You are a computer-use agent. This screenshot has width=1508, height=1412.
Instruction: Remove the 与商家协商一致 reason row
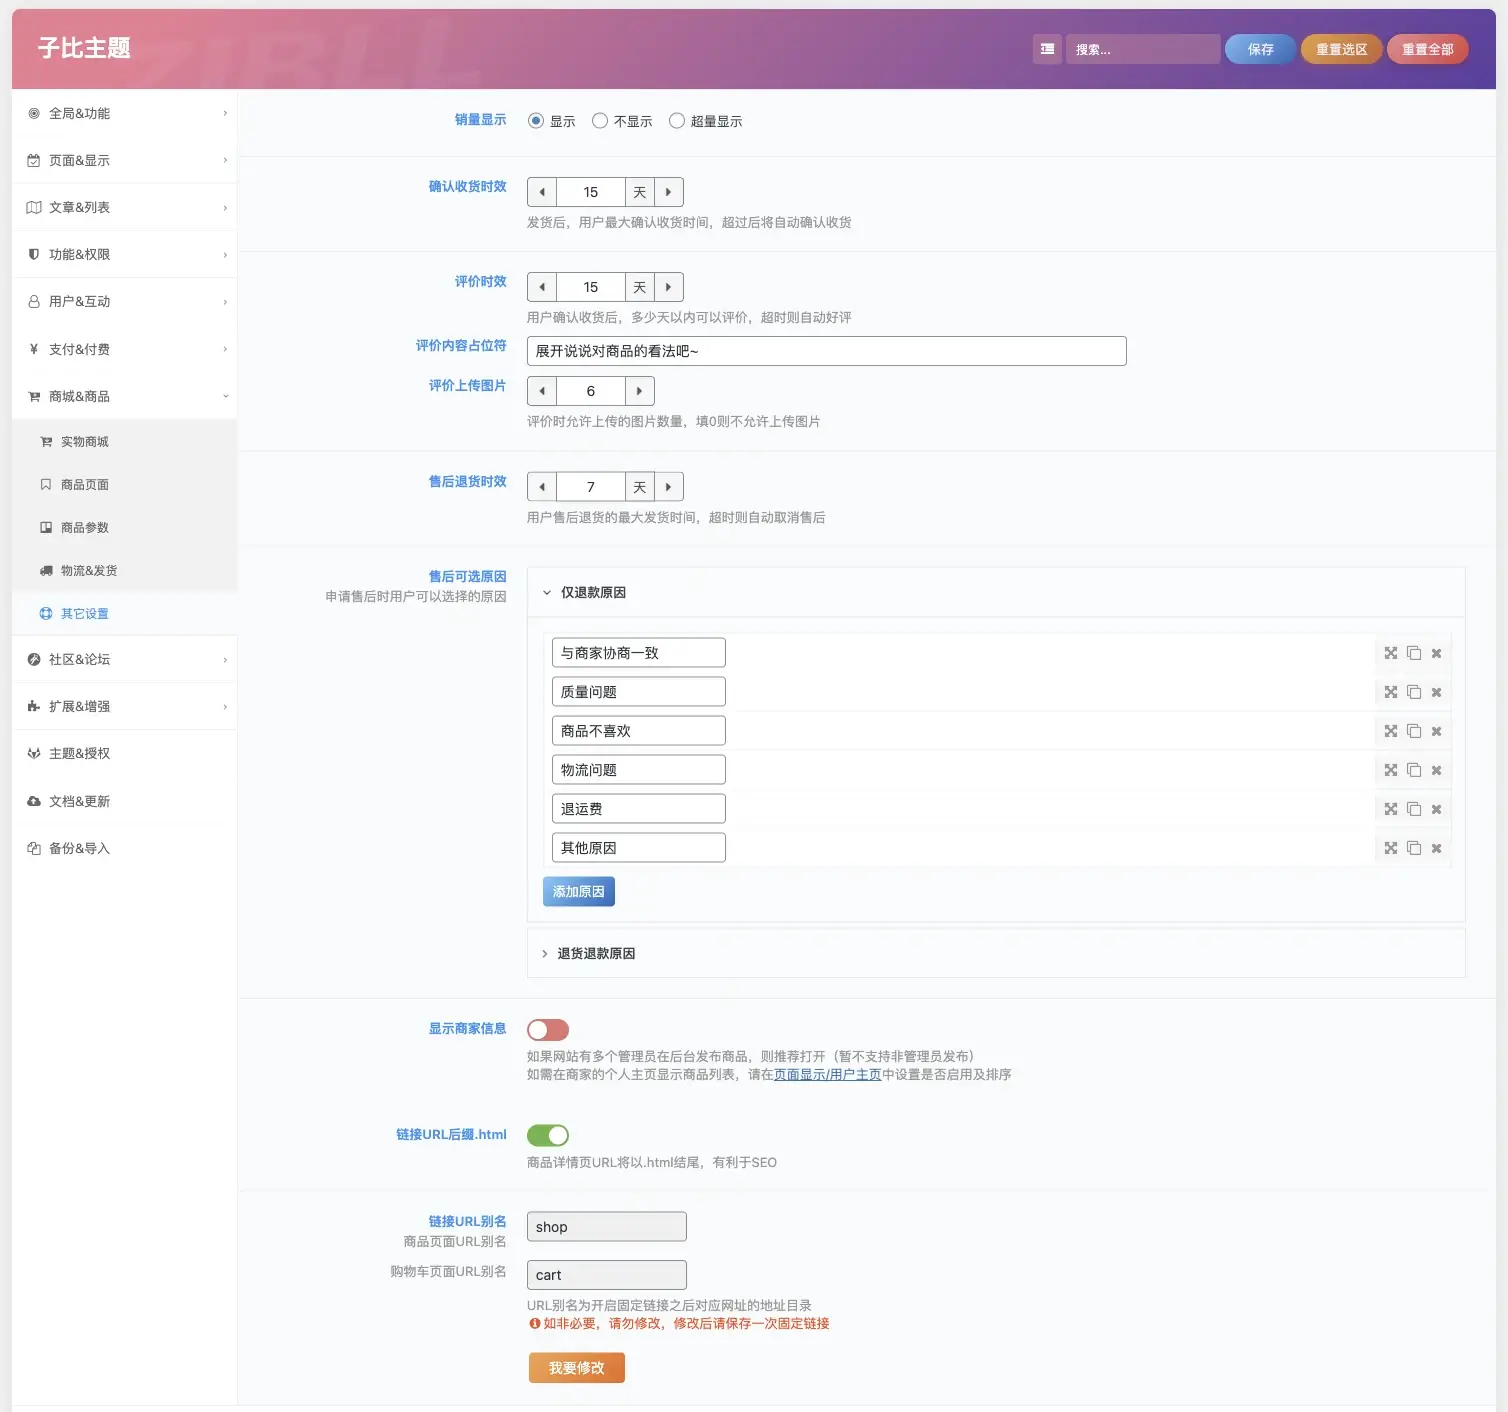[1436, 653]
